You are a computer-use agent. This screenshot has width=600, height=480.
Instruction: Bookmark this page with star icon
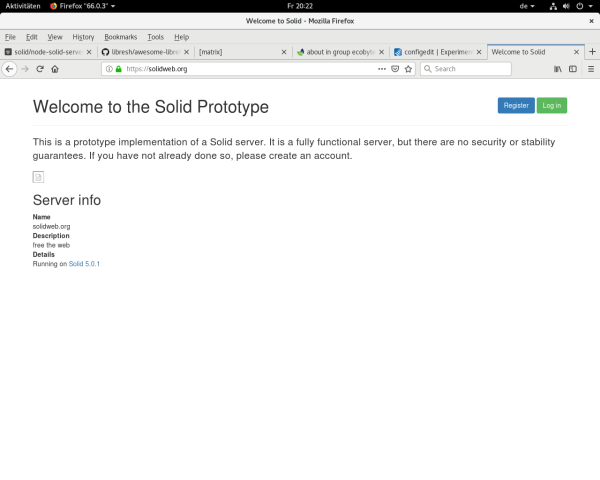point(408,69)
